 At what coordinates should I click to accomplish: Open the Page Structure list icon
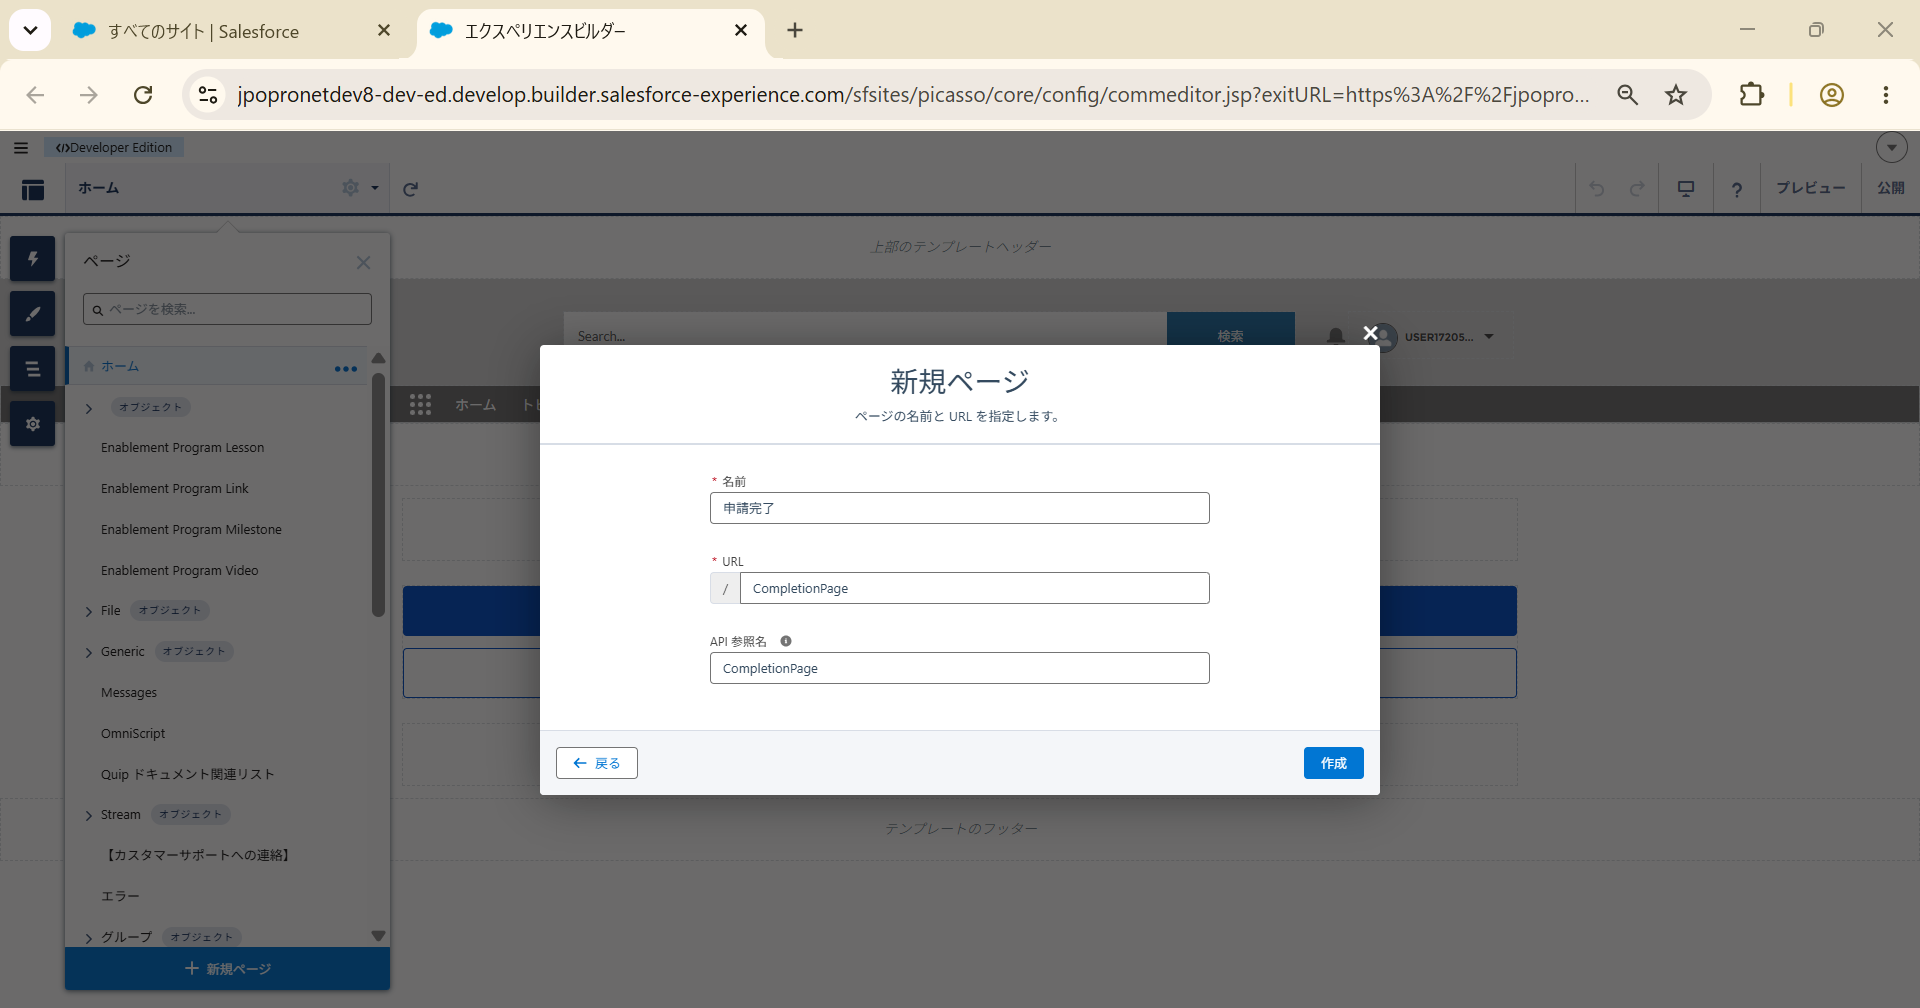(x=33, y=369)
